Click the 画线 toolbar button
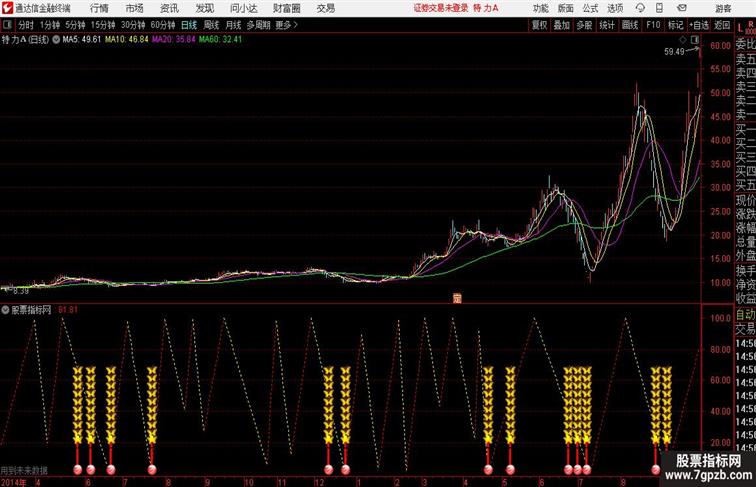 (630, 25)
